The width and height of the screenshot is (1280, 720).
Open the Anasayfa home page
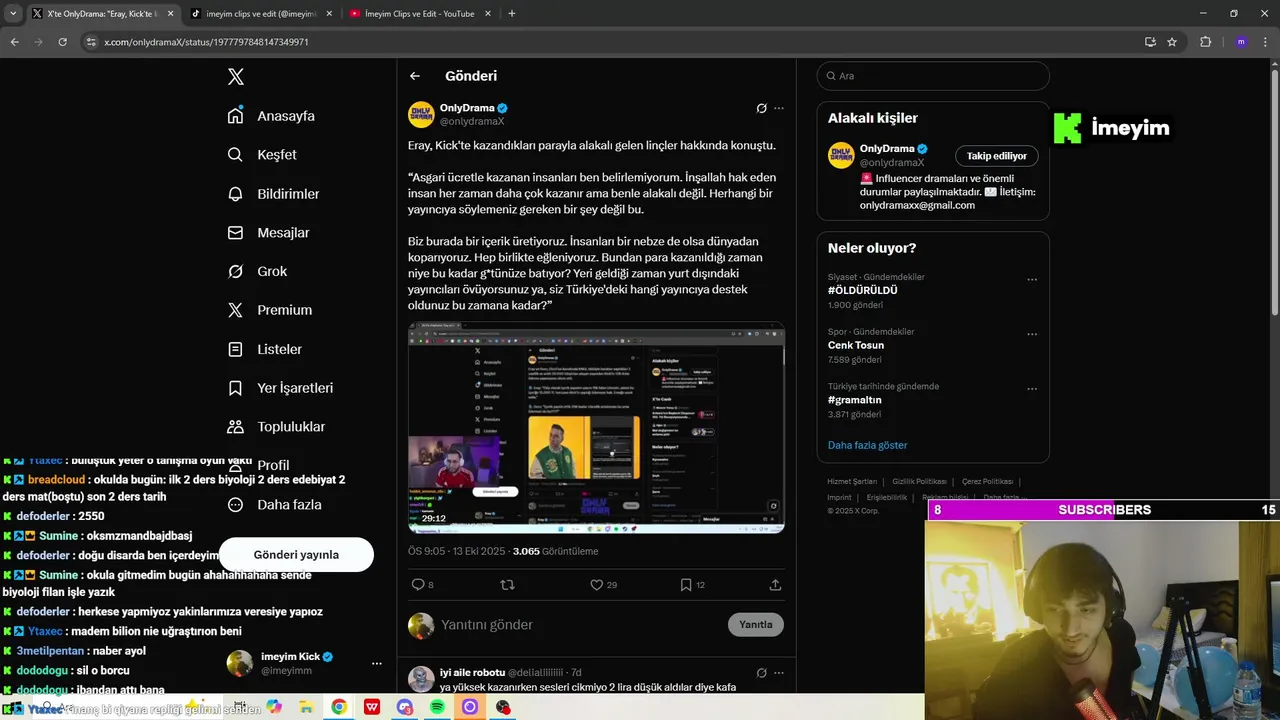(x=271, y=116)
